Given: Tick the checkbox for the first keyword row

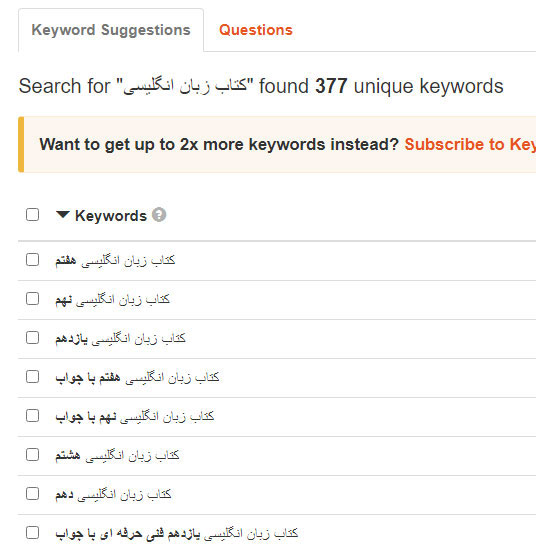Looking at the screenshot, I should click(33, 260).
